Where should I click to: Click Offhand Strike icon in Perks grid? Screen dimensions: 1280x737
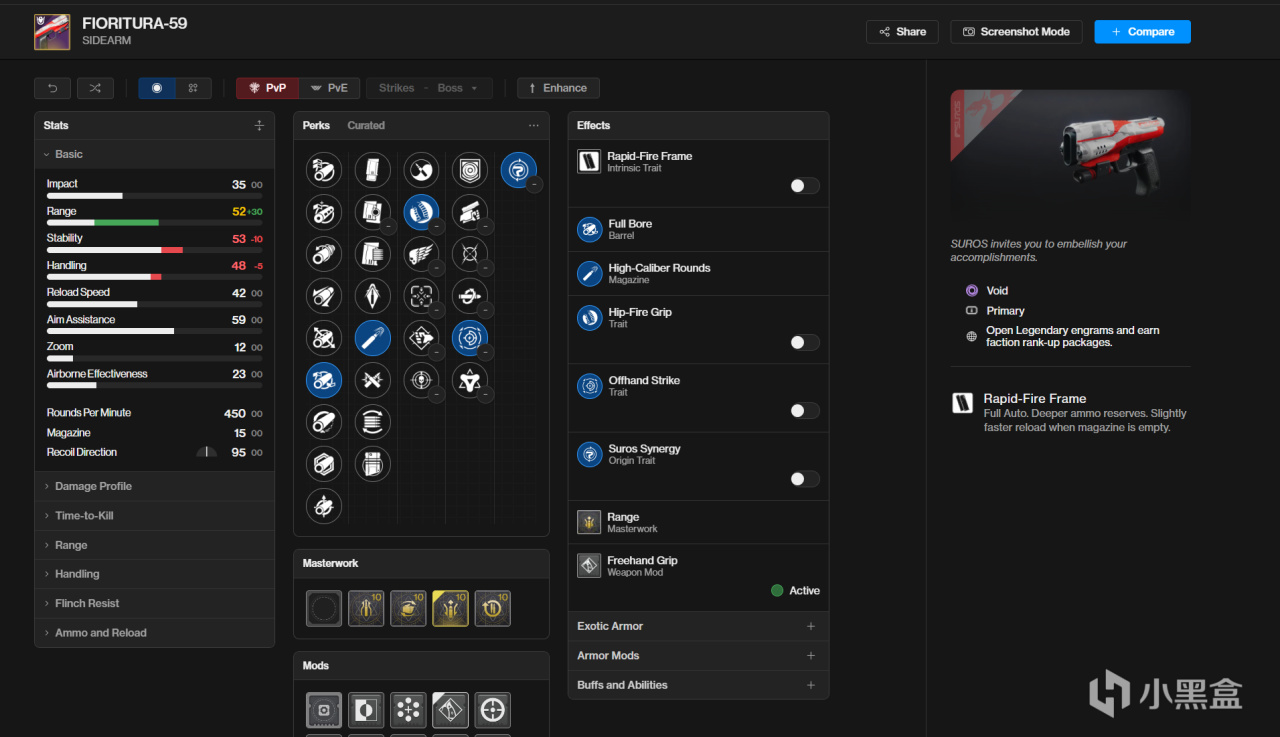pos(470,338)
